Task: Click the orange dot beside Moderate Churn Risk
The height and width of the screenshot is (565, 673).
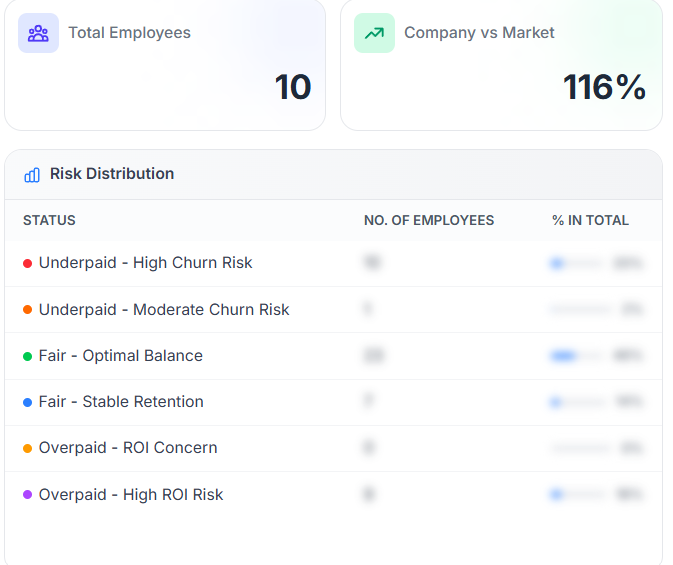Action: [x=28, y=310]
